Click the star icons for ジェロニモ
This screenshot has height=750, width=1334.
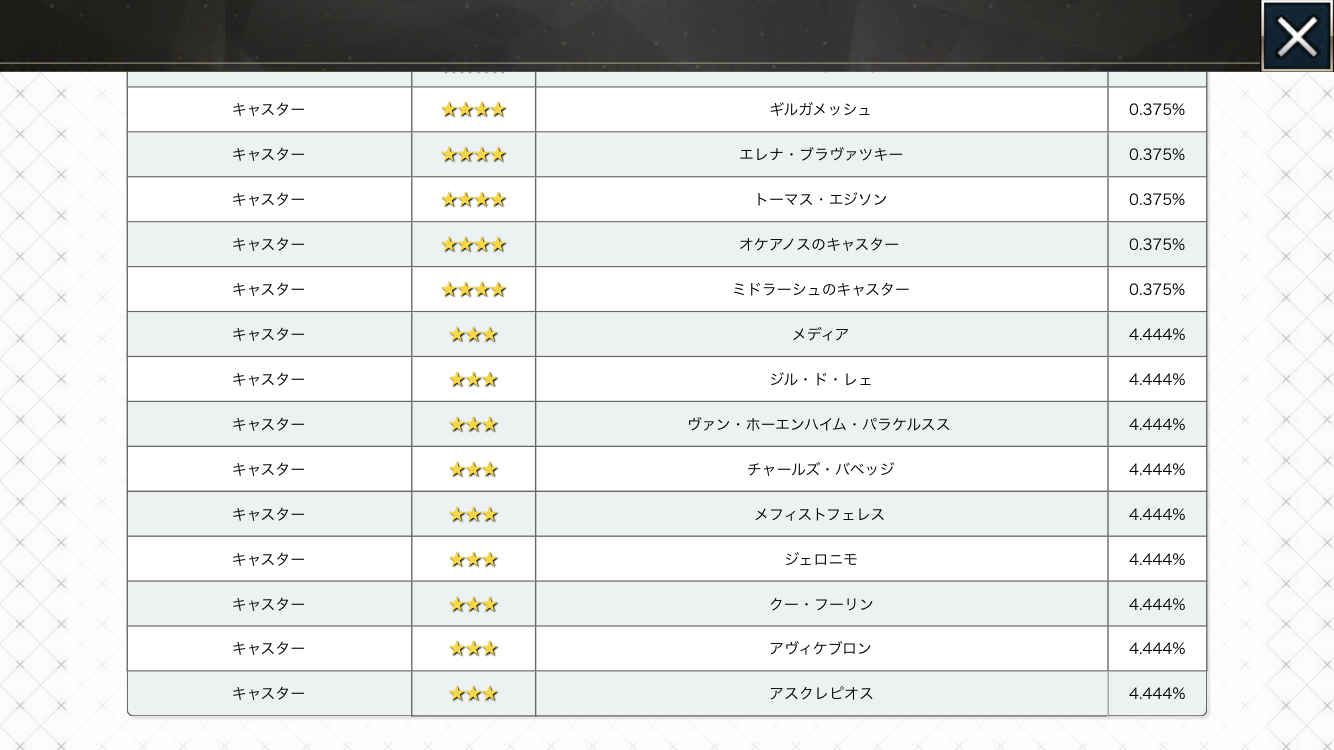point(473,560)
